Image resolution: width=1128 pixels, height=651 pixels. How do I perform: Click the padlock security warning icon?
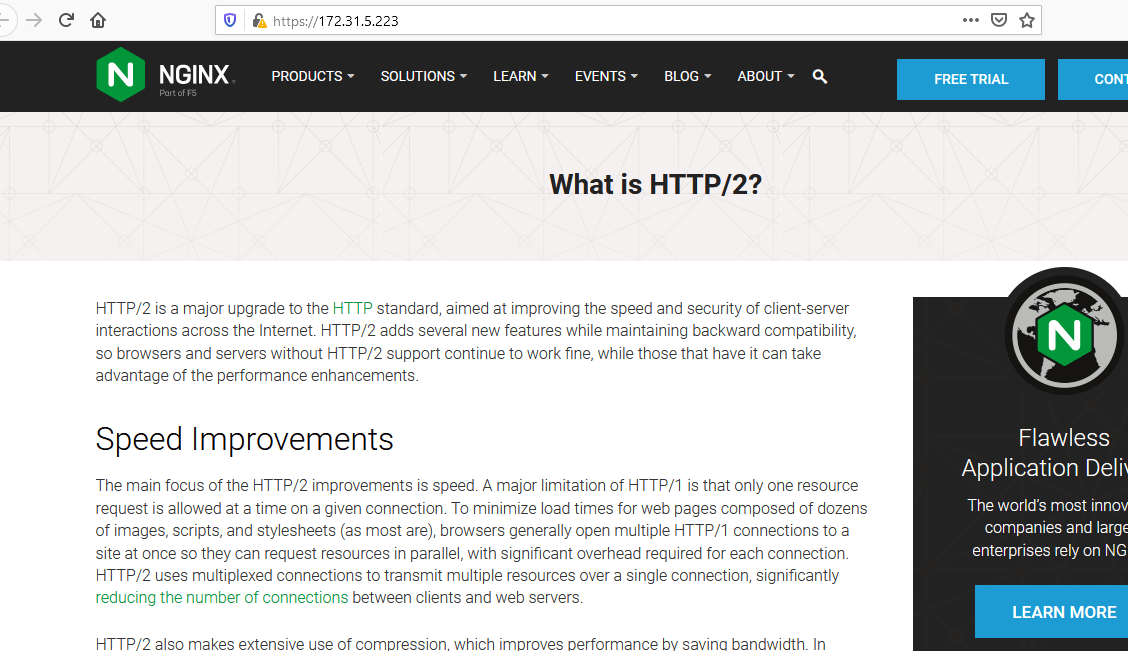pos(259,20)
